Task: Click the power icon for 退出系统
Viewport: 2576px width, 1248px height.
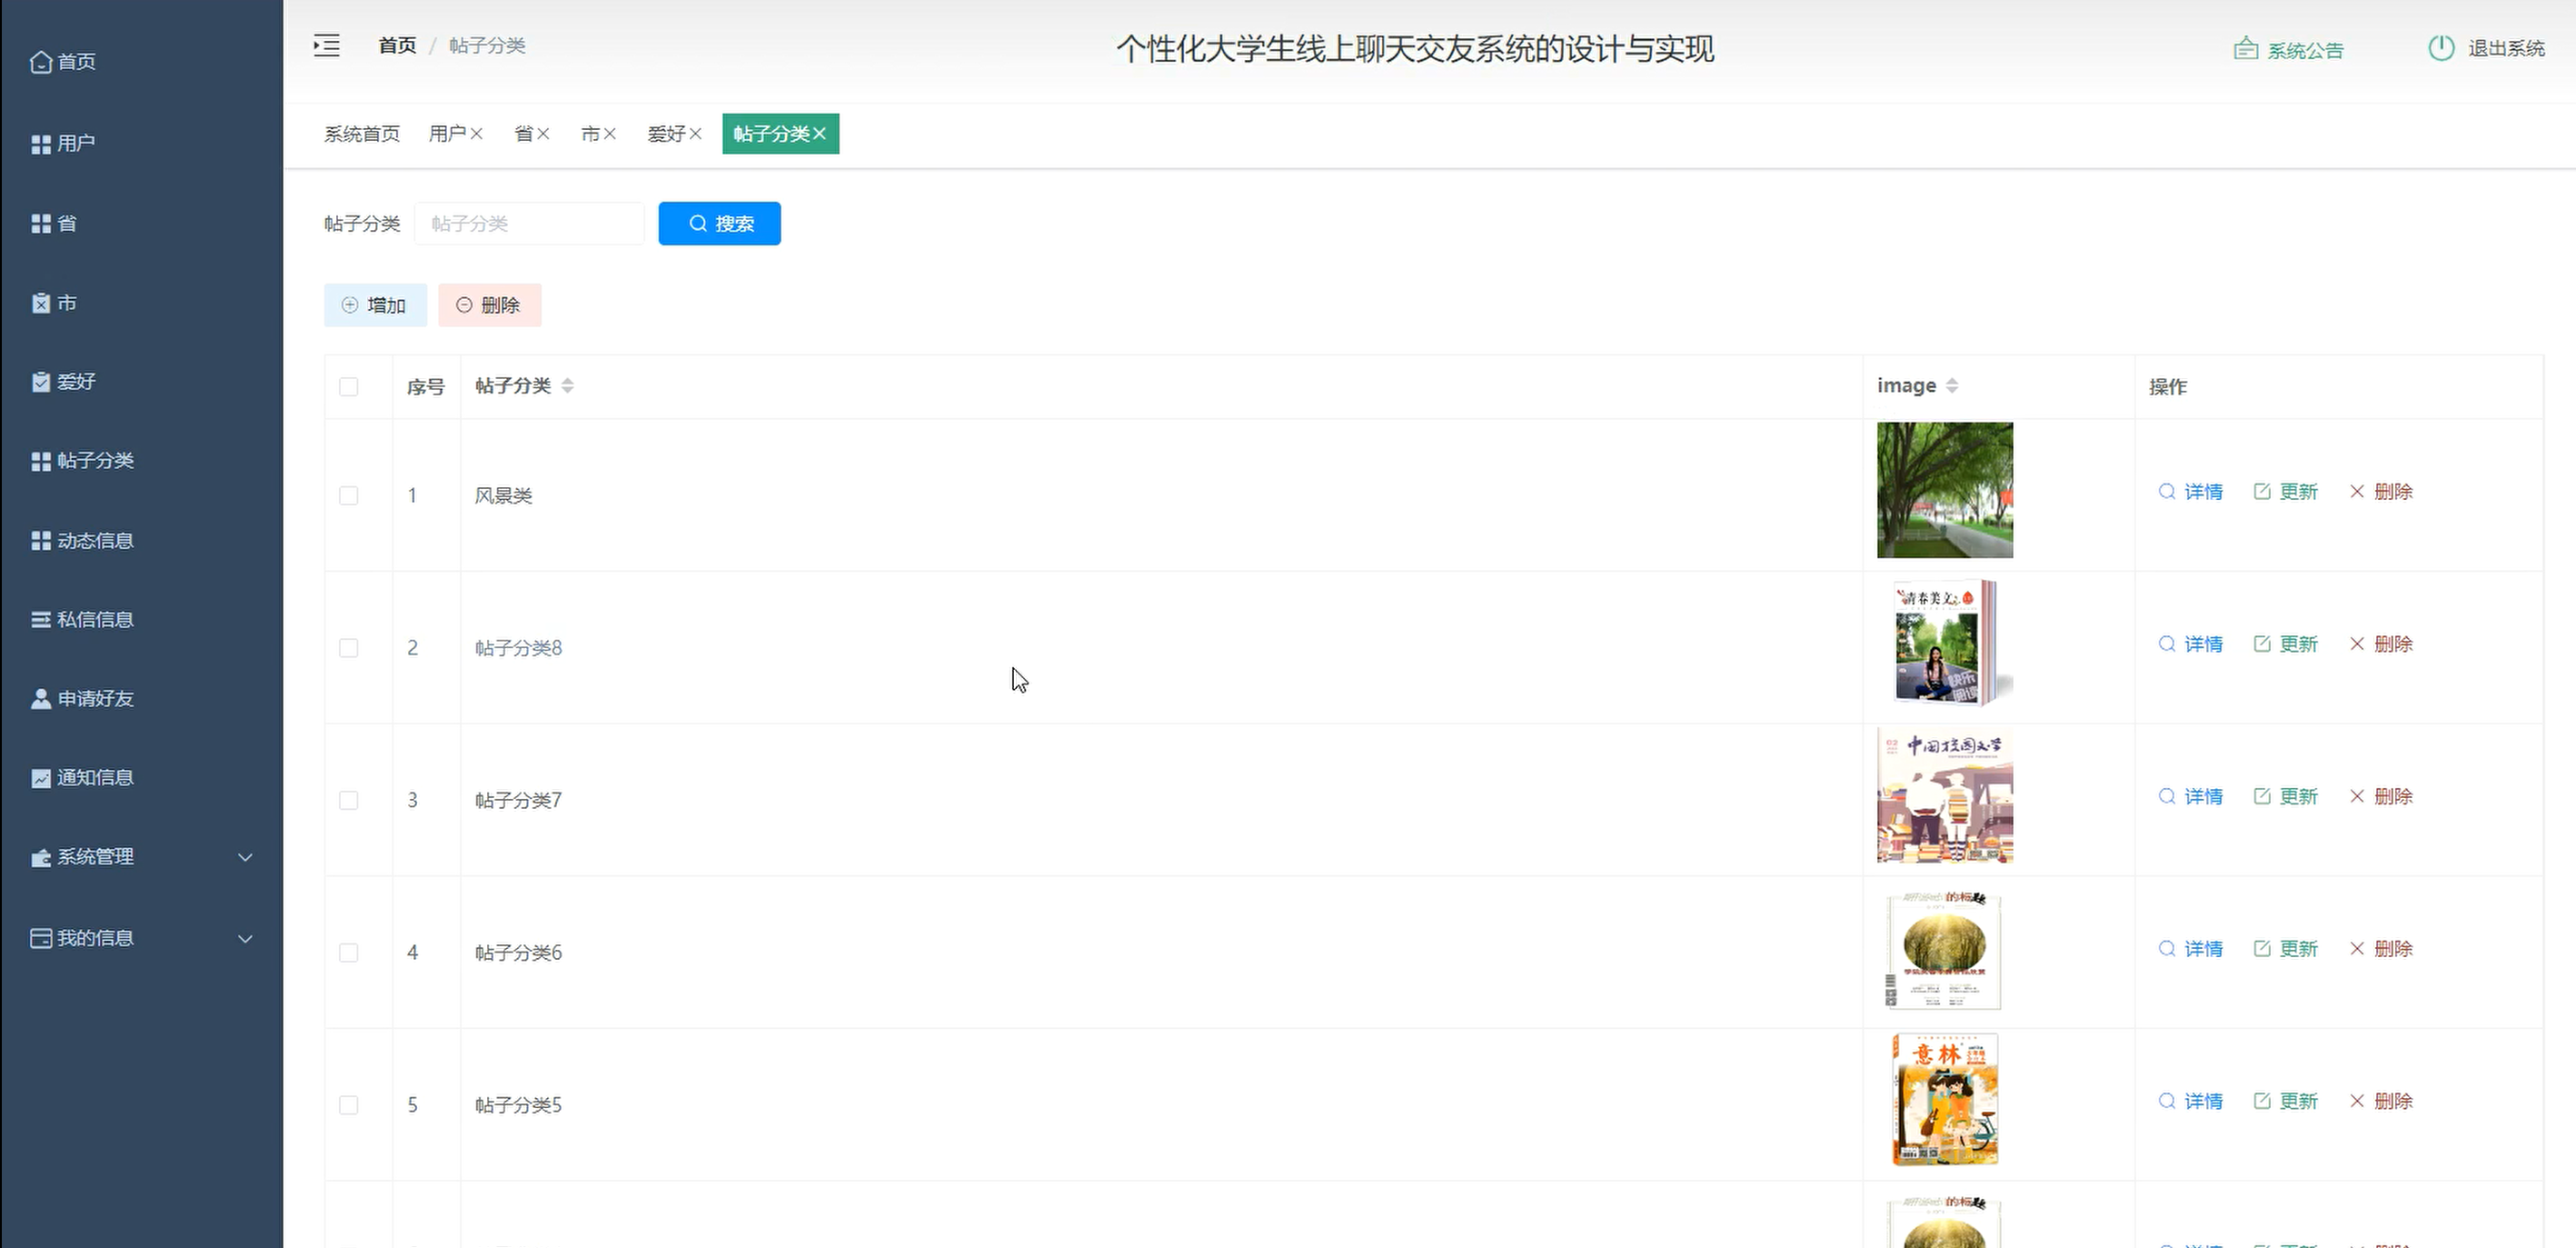Action: pyautogui.click(x=2441, y=48)
